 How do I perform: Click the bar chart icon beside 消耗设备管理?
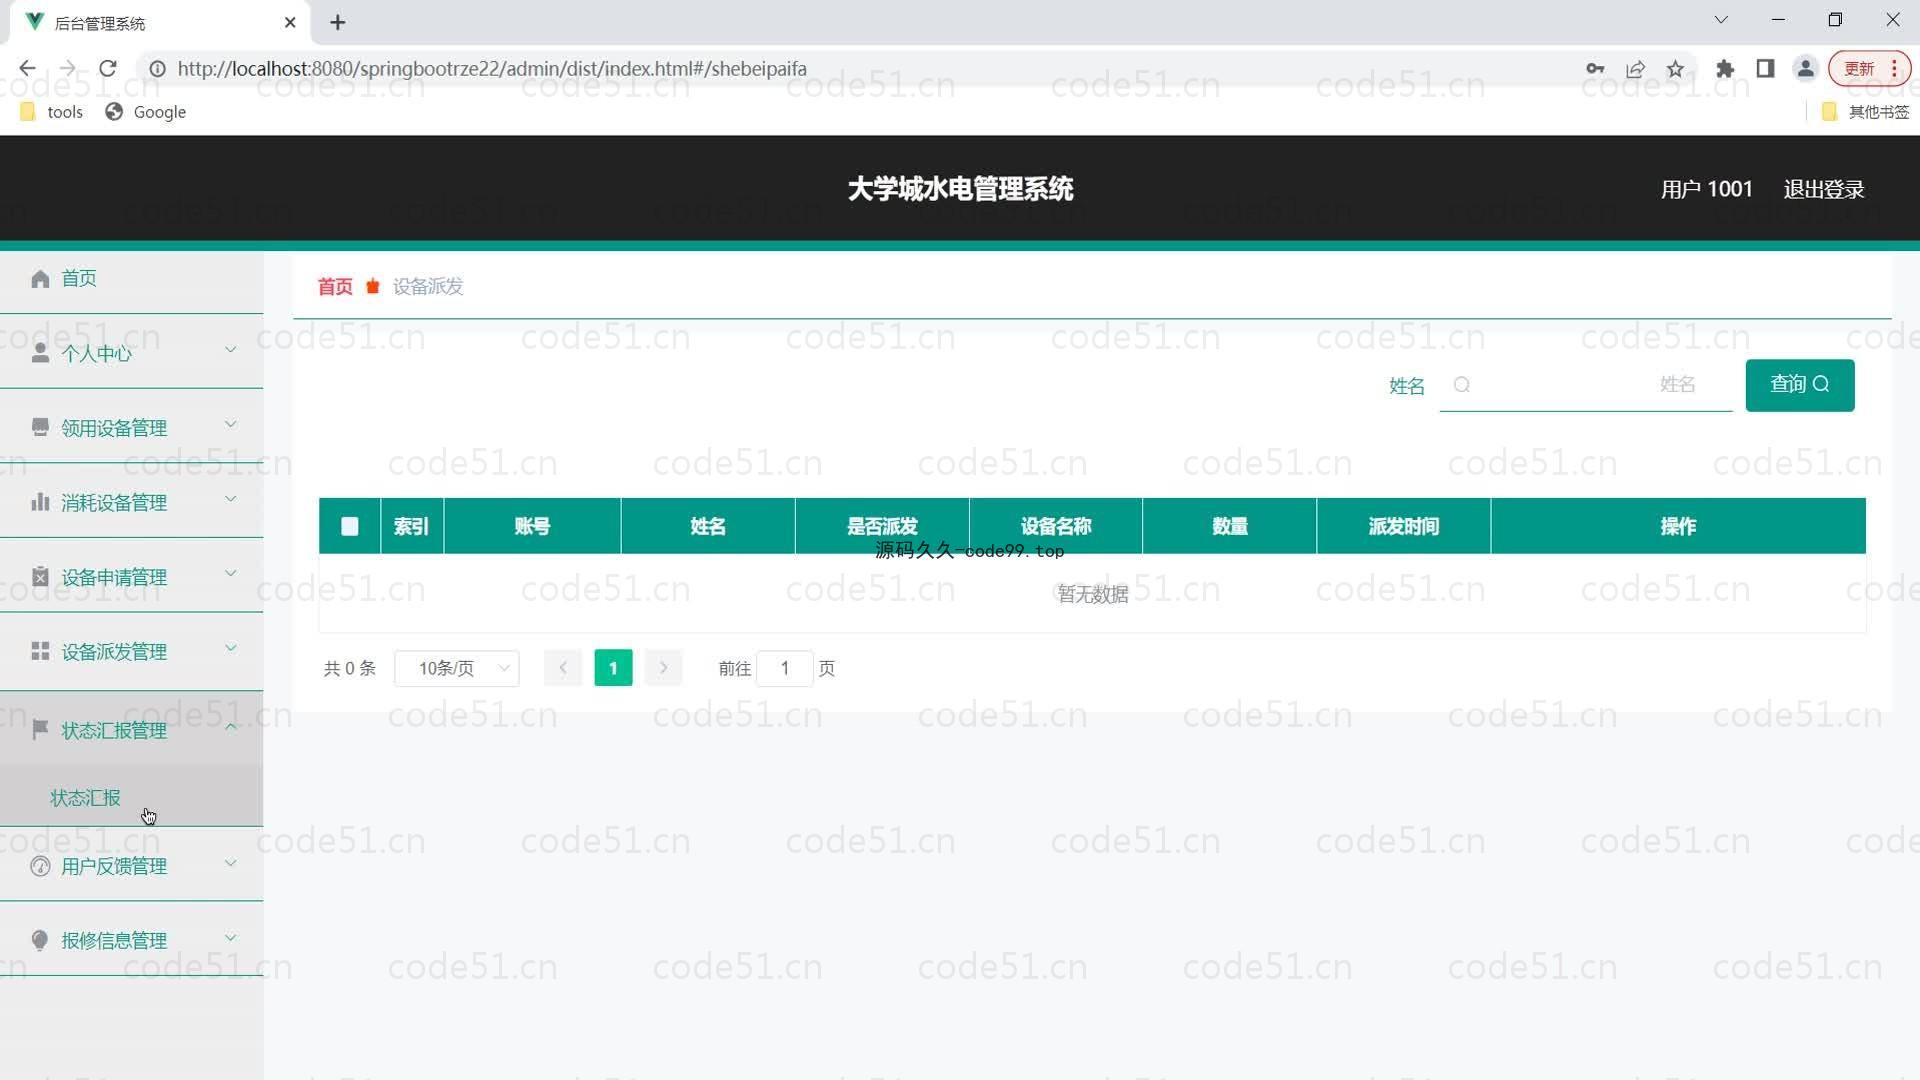tap(40, 502)
